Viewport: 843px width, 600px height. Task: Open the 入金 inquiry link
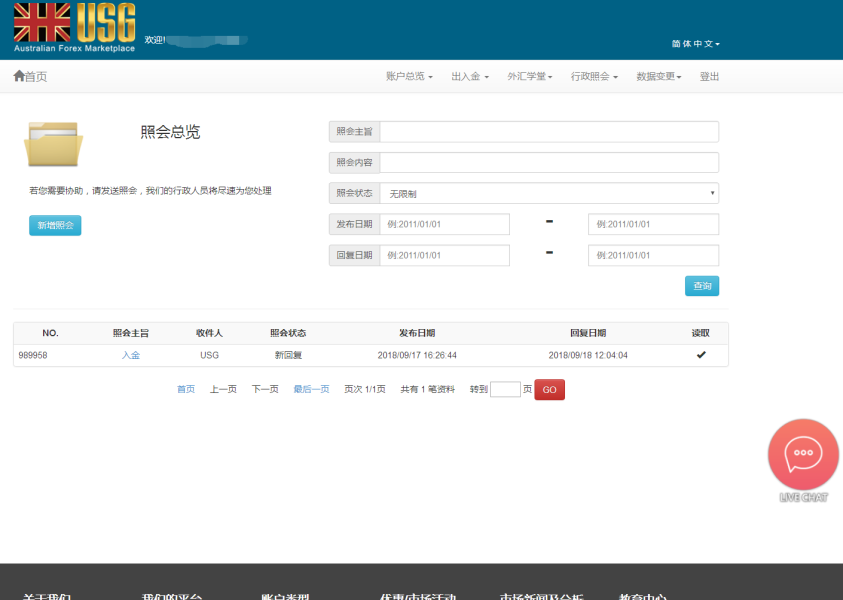click(131, 355)
